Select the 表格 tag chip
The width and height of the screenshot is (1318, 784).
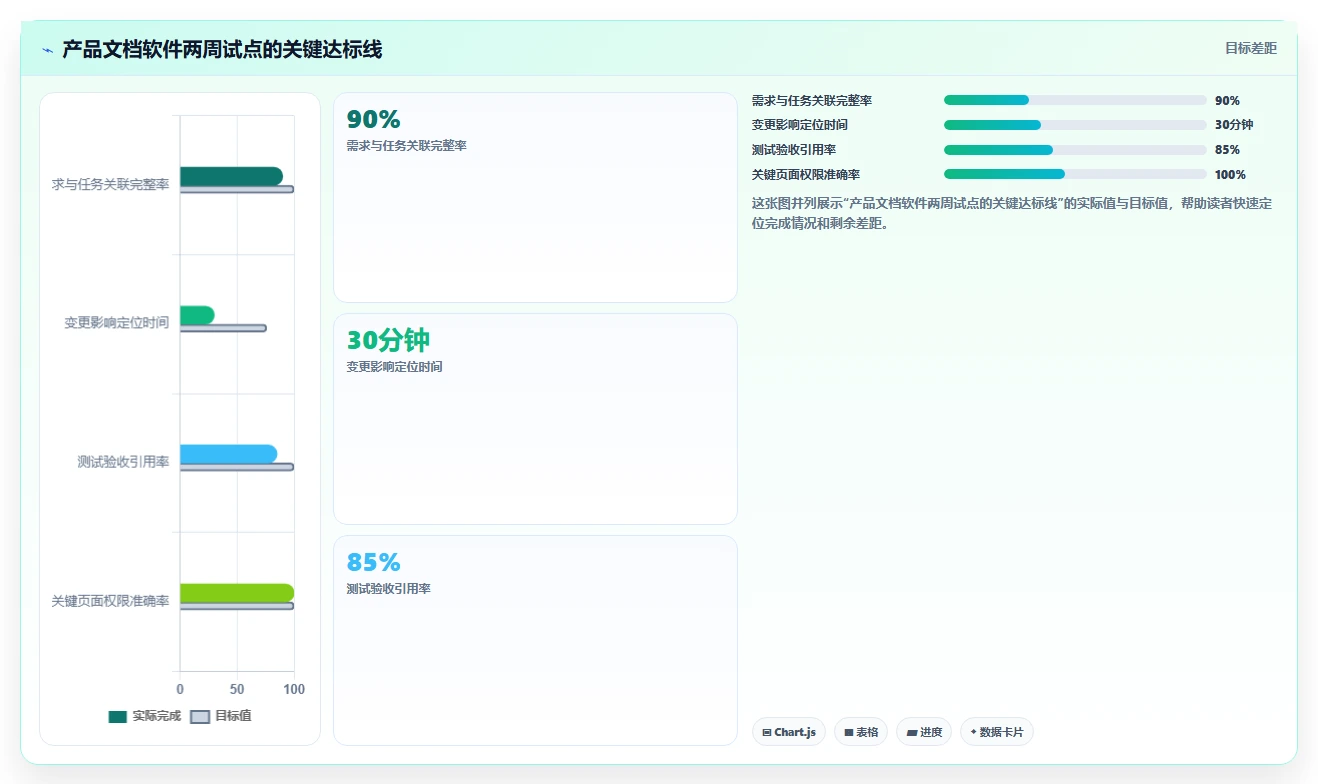861,732
